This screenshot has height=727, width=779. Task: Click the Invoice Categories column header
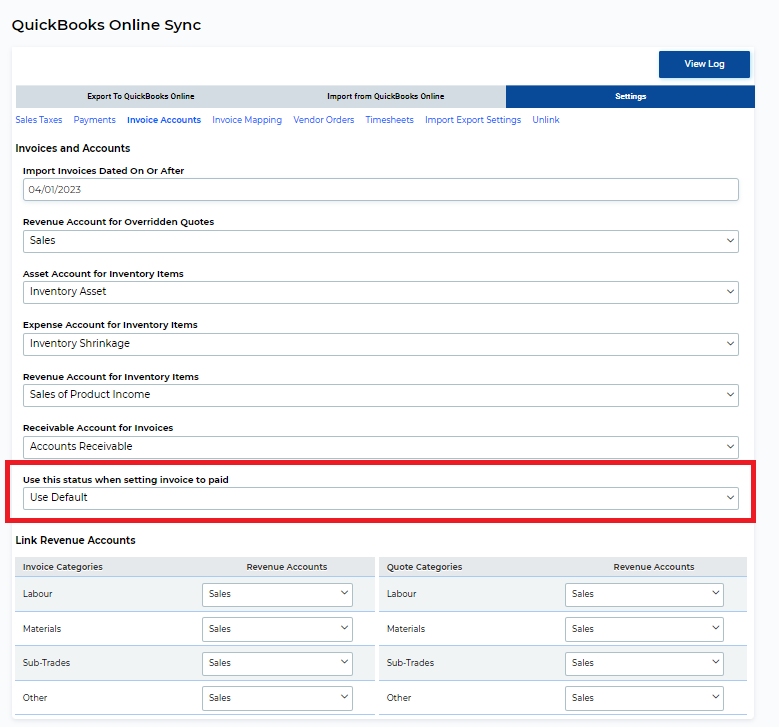(x=63, y=567)
